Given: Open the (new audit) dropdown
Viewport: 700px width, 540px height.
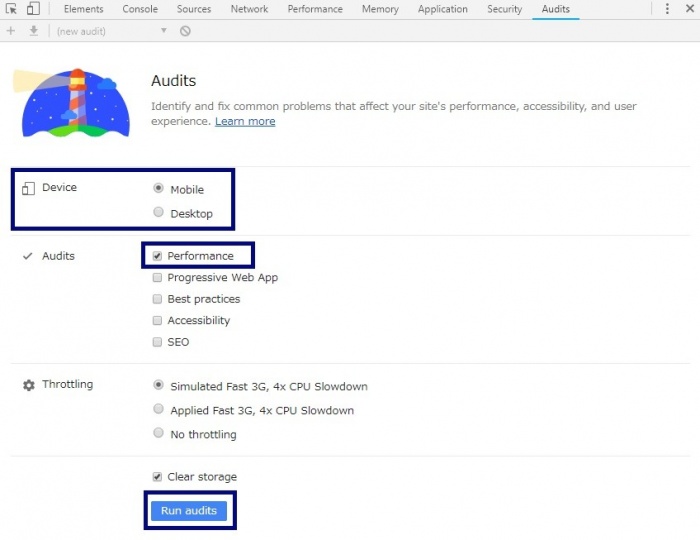Looking at the screenshot, I should [112, 31].
